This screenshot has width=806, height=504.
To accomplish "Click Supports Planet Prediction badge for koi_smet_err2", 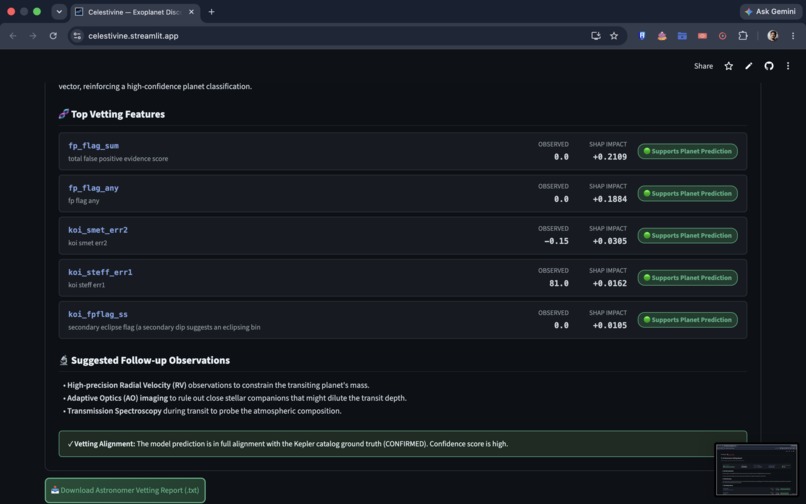I will [688, 236].
